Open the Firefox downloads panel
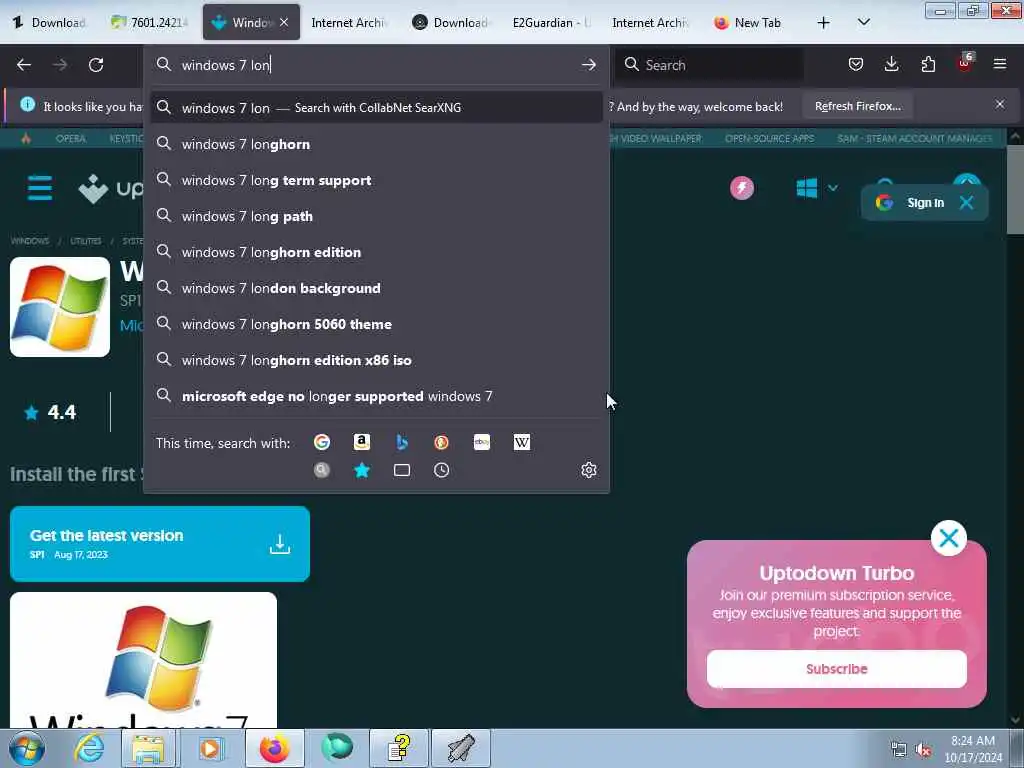 click(x=891, y=64)
